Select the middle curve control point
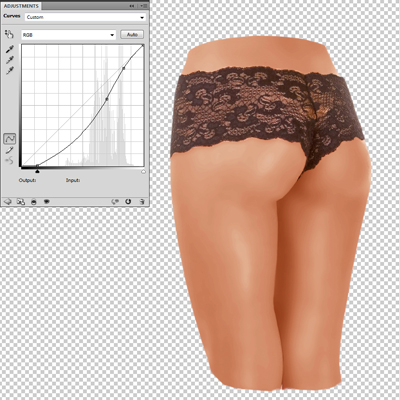The width and height of the screenshot is (400, 400). coord(107,99)
